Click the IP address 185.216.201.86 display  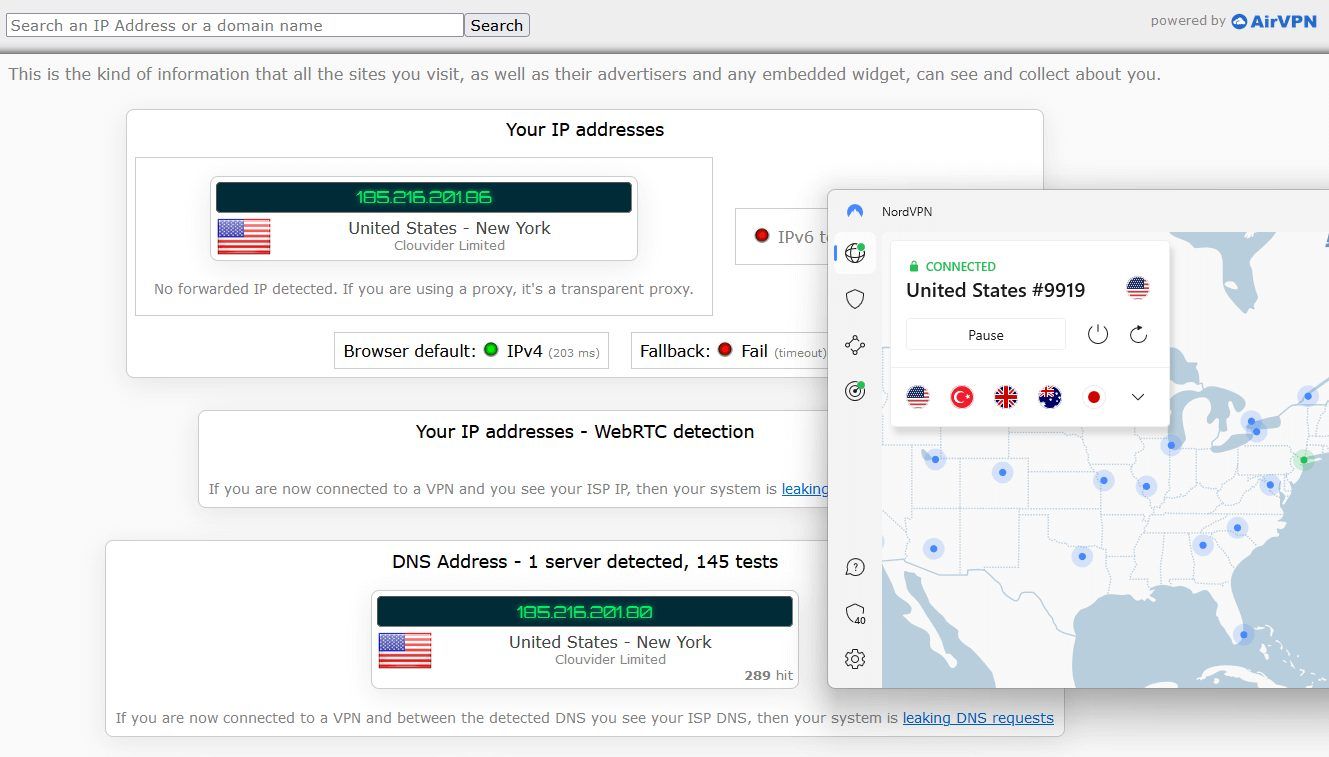(424, 197)
